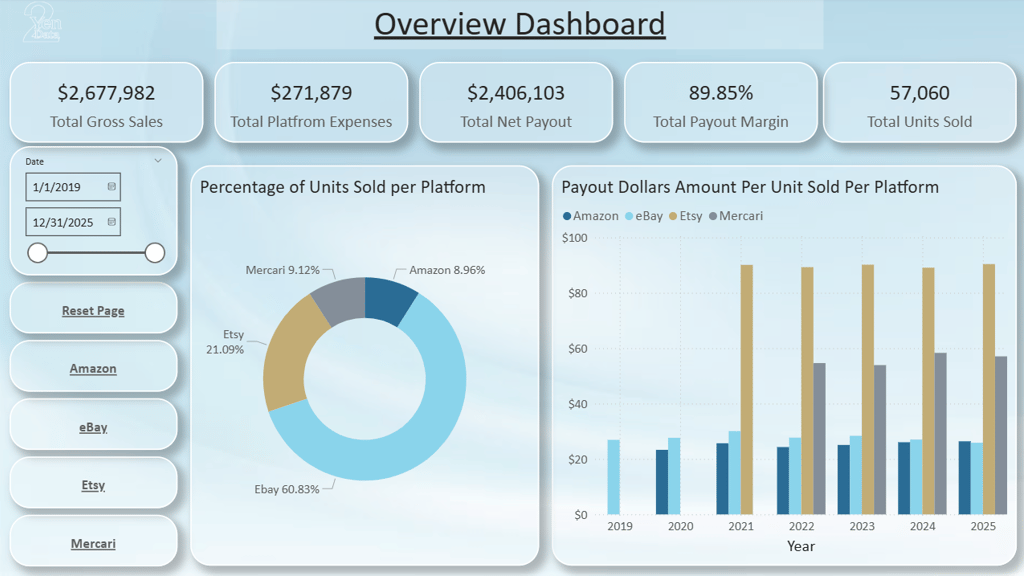The height and width of the screenshot is (576, 1024).
Task: Click the Percentage of Units Sold per Platform title
Action: click(x=343, y=187)
